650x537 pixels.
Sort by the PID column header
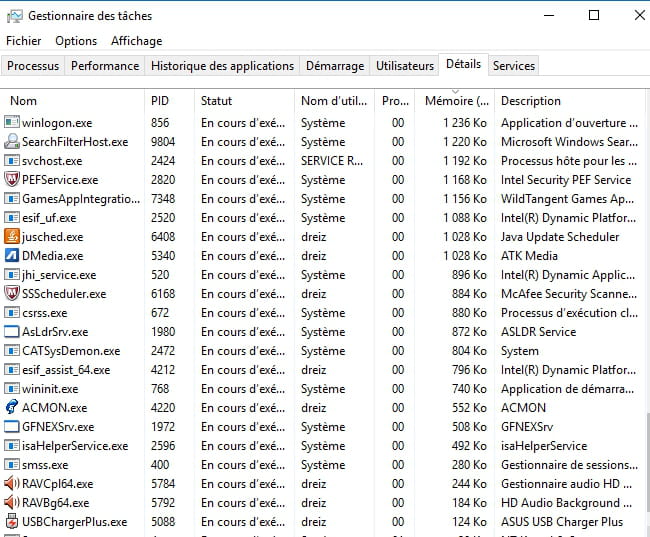[x=169, y=100]
